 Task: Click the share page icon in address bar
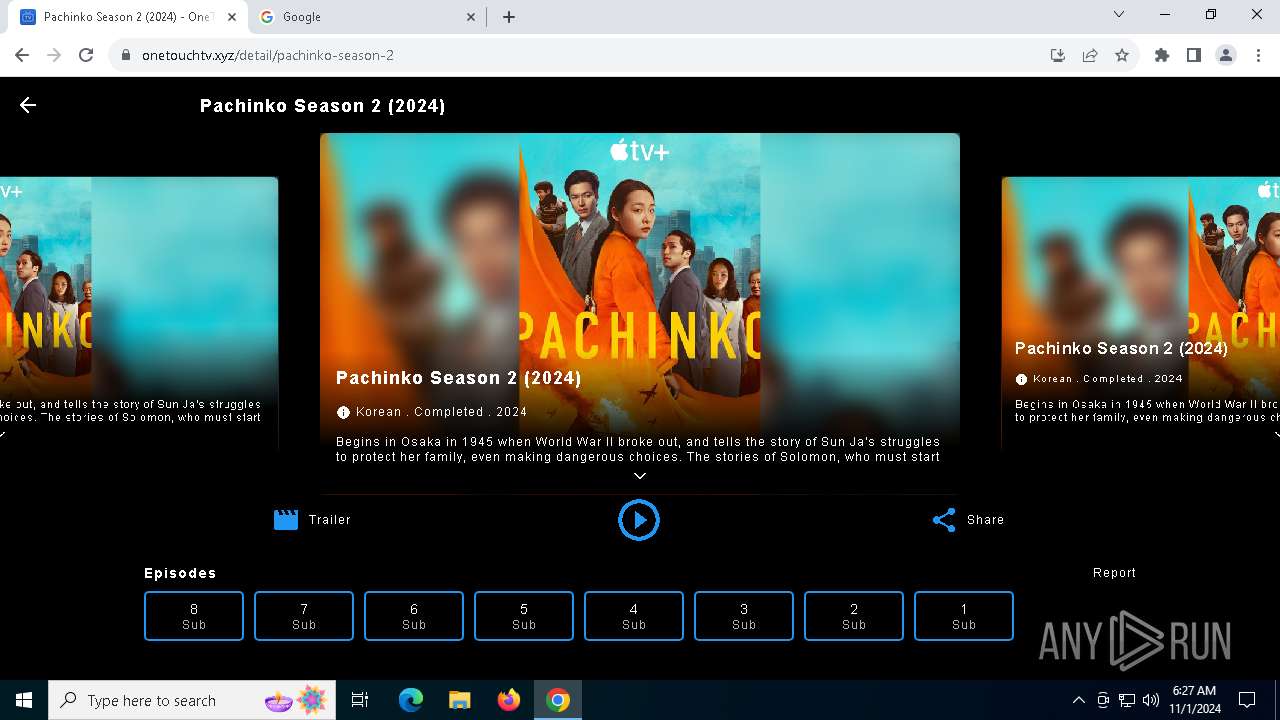[x=1090, y=55]
